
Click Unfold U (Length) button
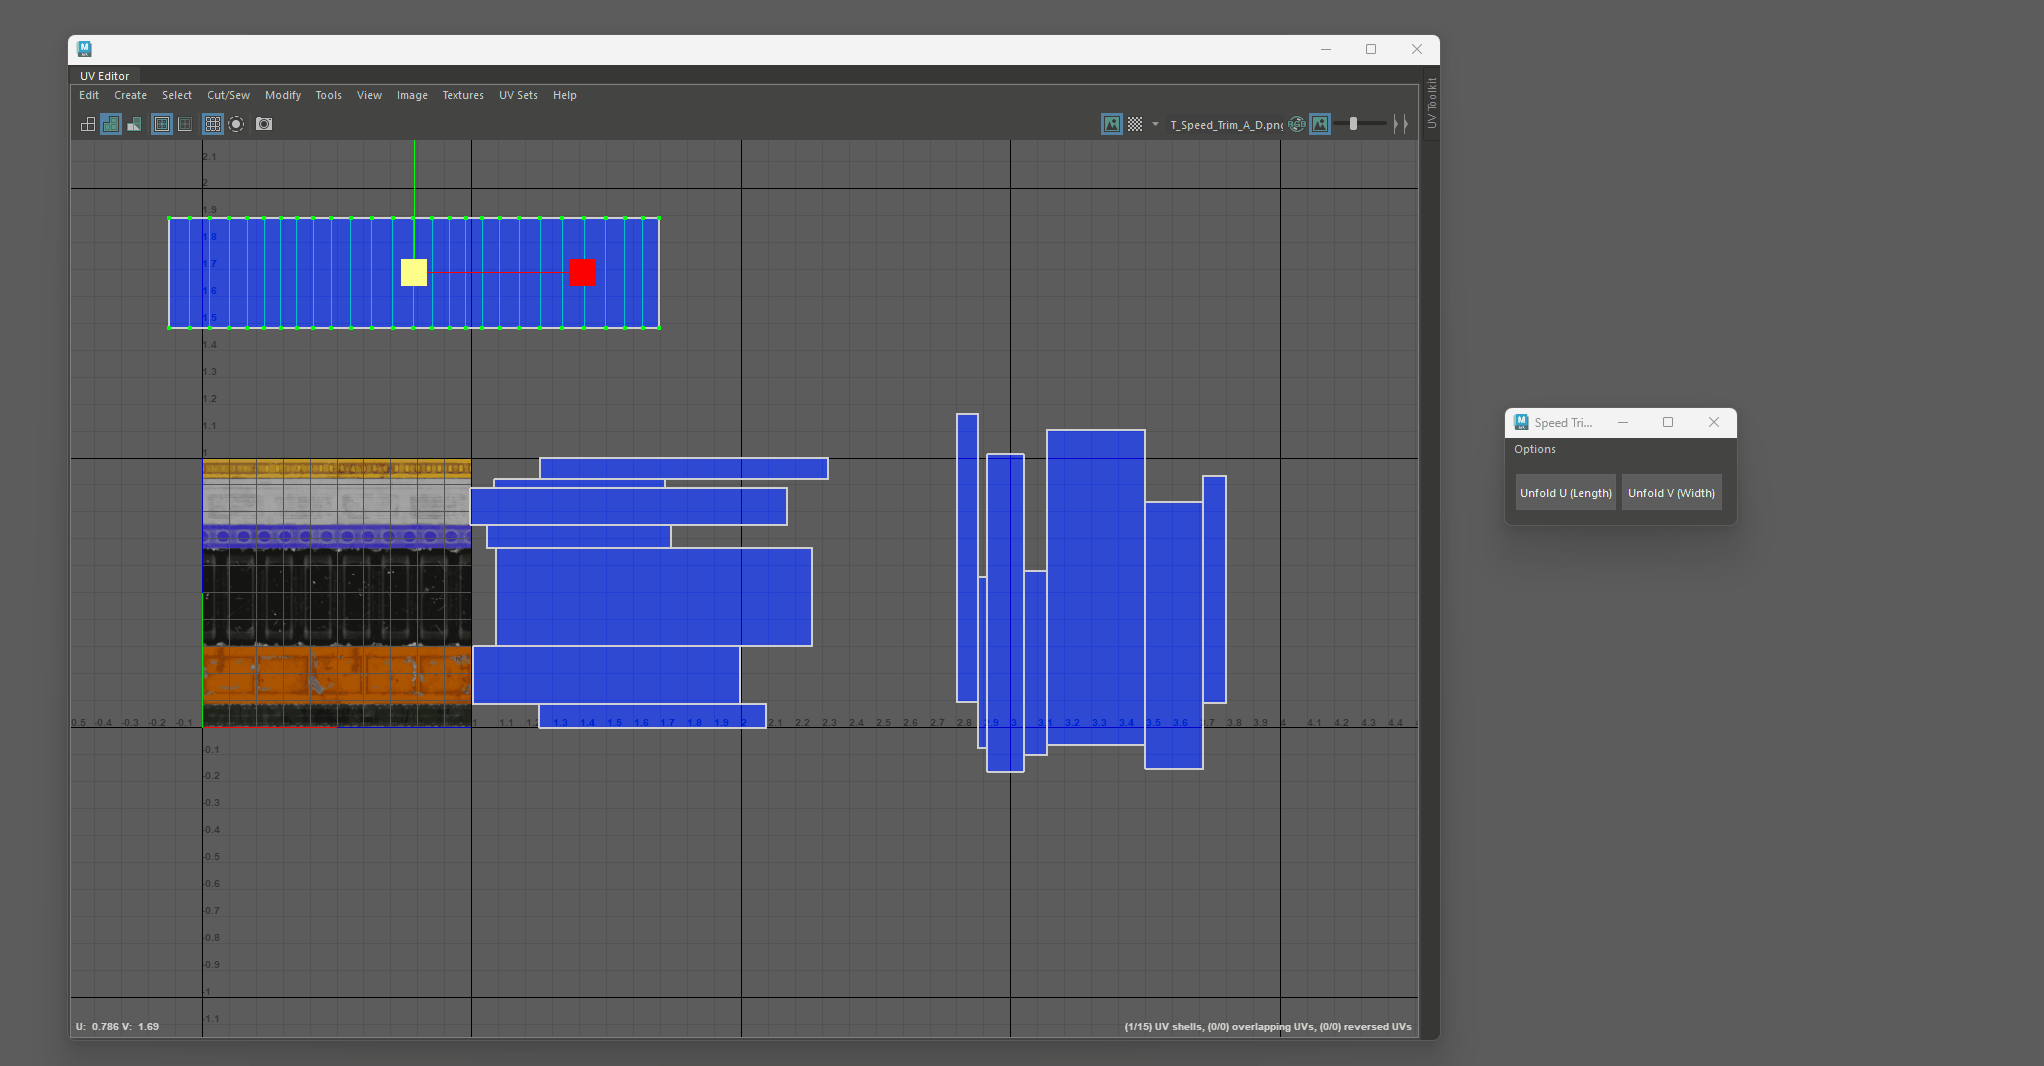coord(1566,493)
